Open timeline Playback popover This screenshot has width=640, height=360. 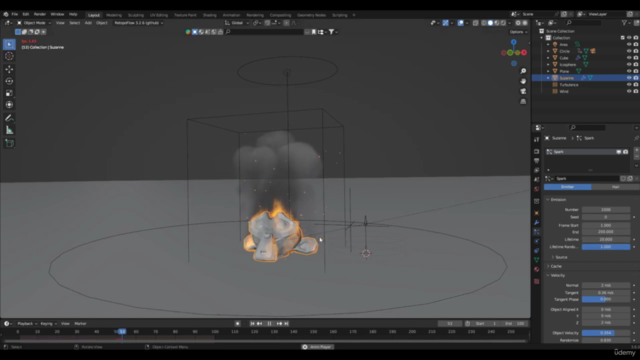[27, 324]
